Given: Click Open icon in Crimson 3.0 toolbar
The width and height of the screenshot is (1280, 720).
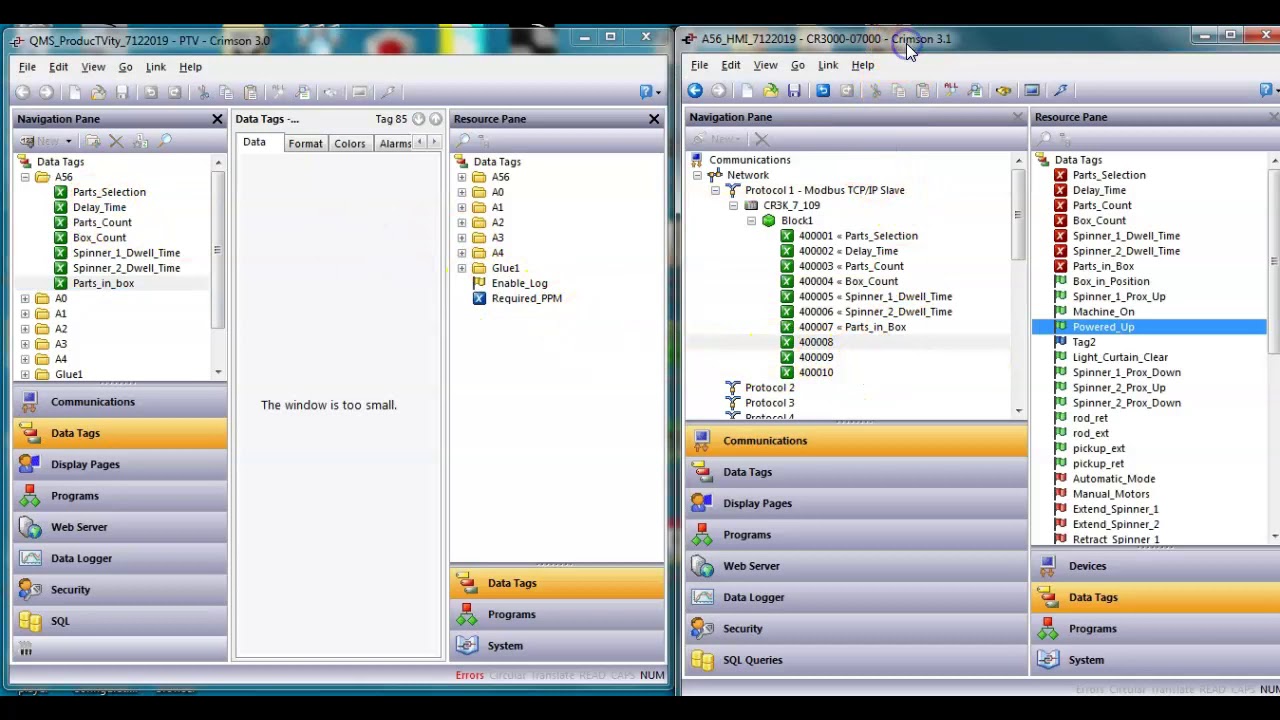Looking at the screenshot, I should 98,93.
